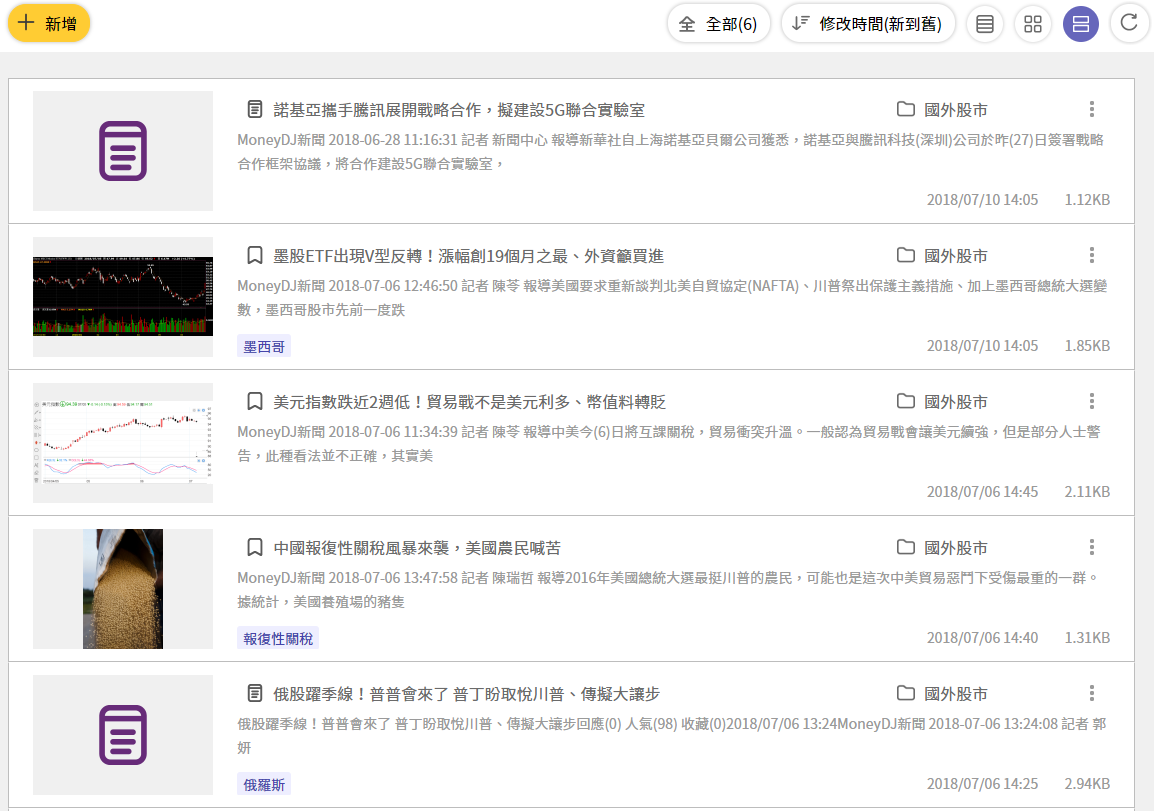This screenshot has width=1154, height=811.
Task: Click the date 2018/07/06 14:25
Action: click(x=982, y=783)
